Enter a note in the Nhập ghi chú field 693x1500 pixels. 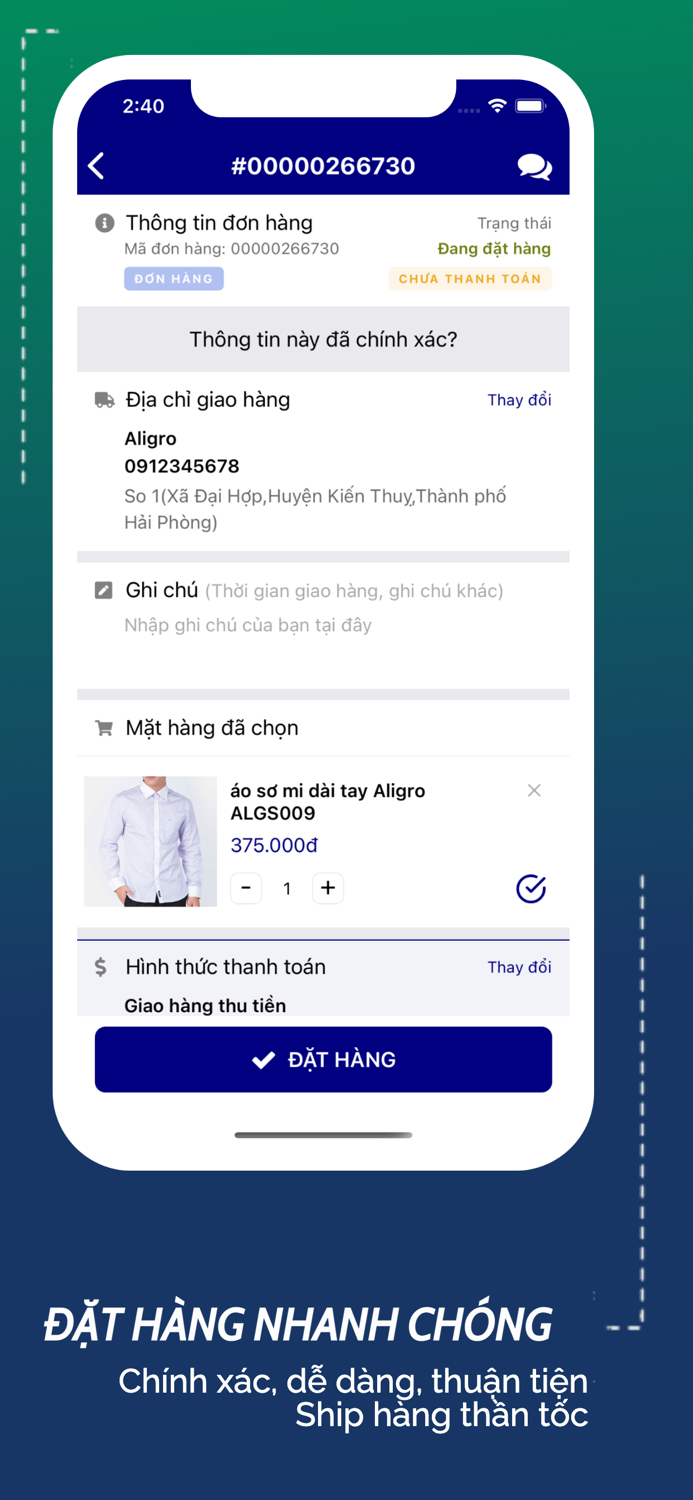(323, 640)
